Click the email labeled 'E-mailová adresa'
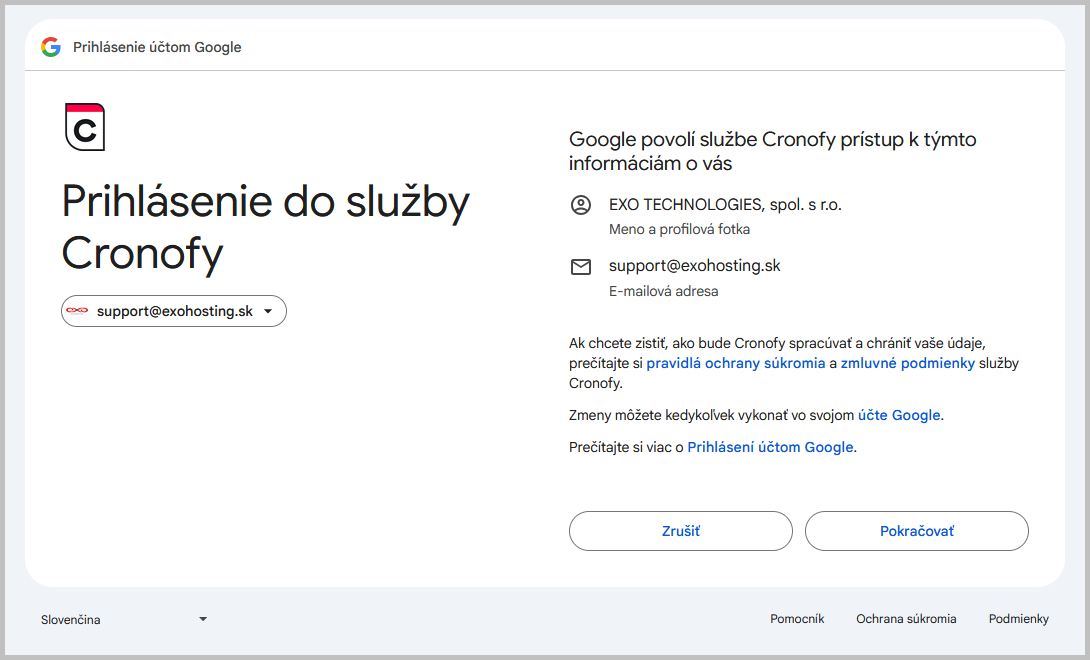Image resolution: width=1090 pixels, height=660 pixels. pyautogui.click(x=694, y=266)
